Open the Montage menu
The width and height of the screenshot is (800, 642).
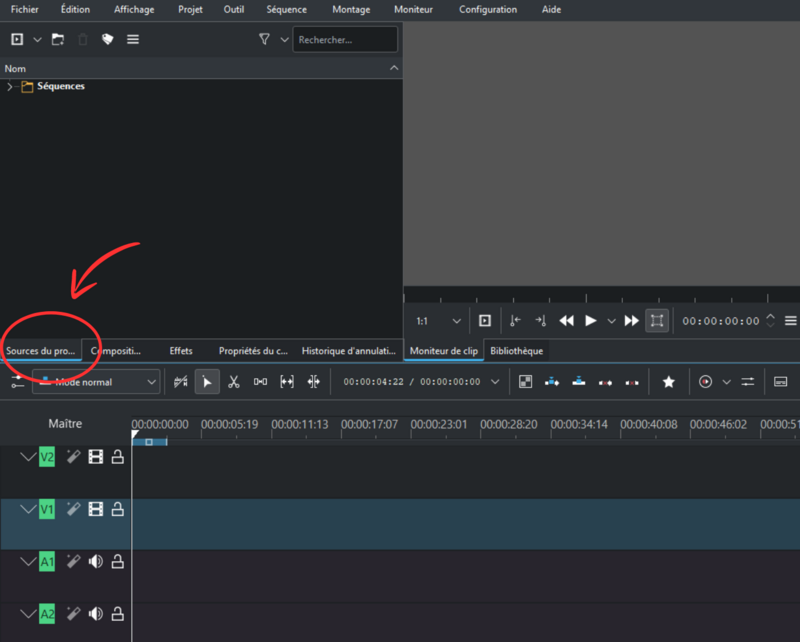(x=351, y=9)
